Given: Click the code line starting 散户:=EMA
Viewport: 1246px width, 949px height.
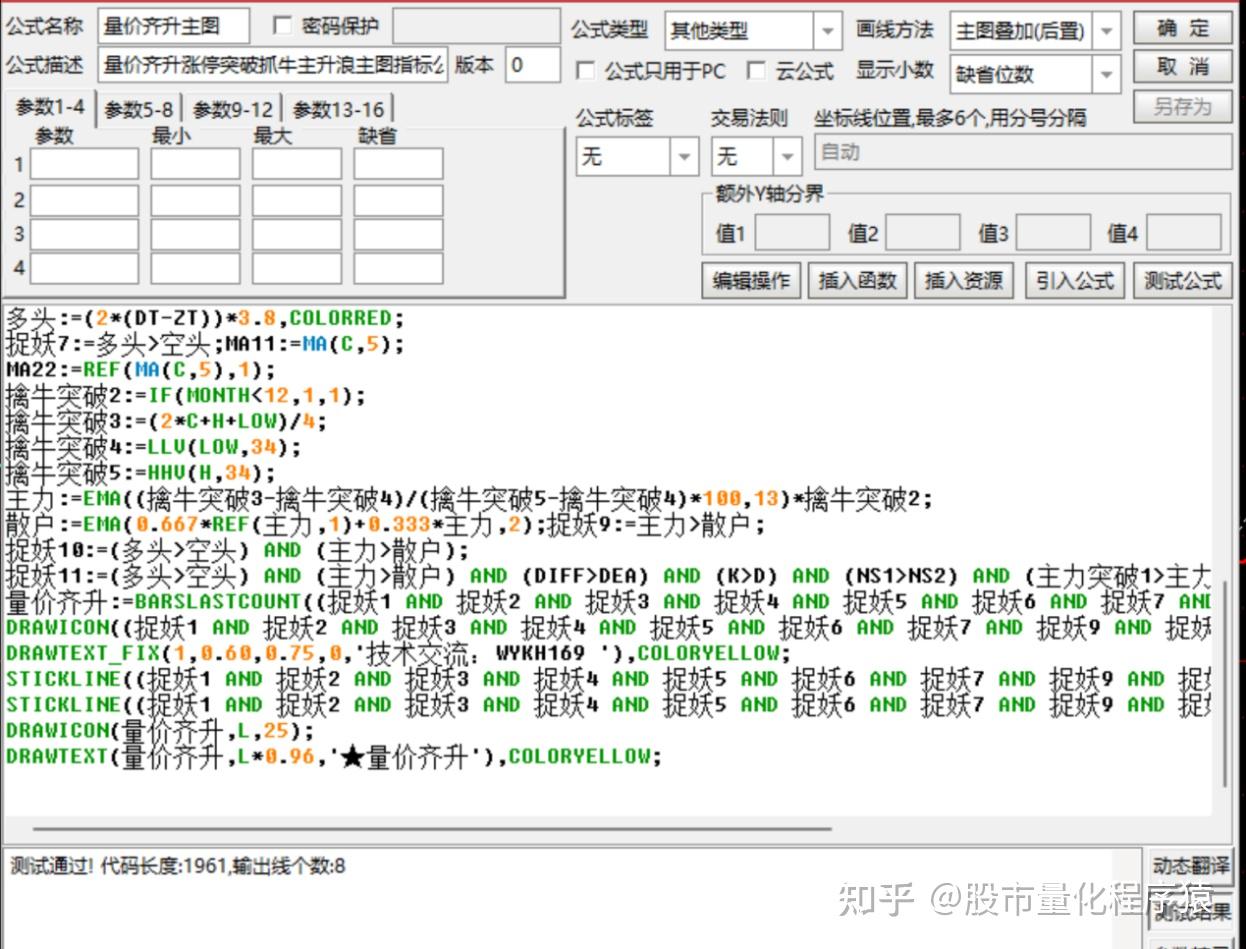Looking at the screenshot, I should [386, 525].
